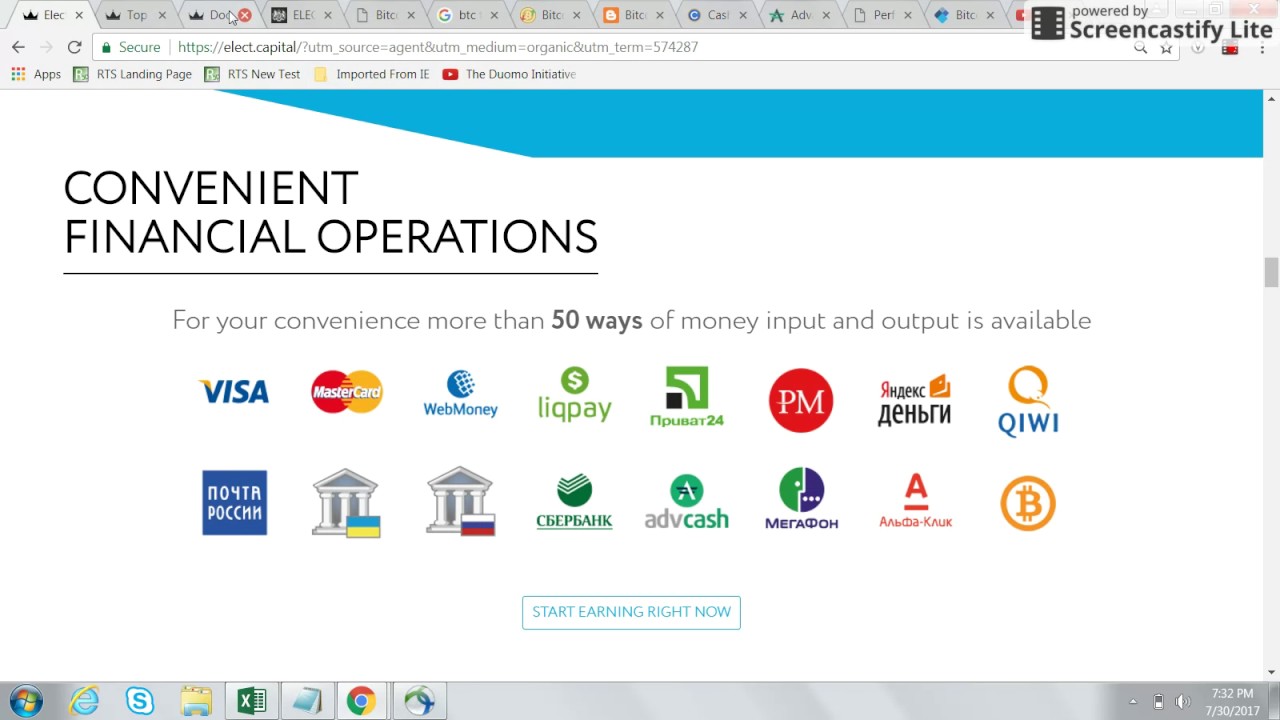Click scrollbar down arrow at bottom
The width and height of the screenshot is (1280, 720).
pyautogui.click(x=1271, y=672)
